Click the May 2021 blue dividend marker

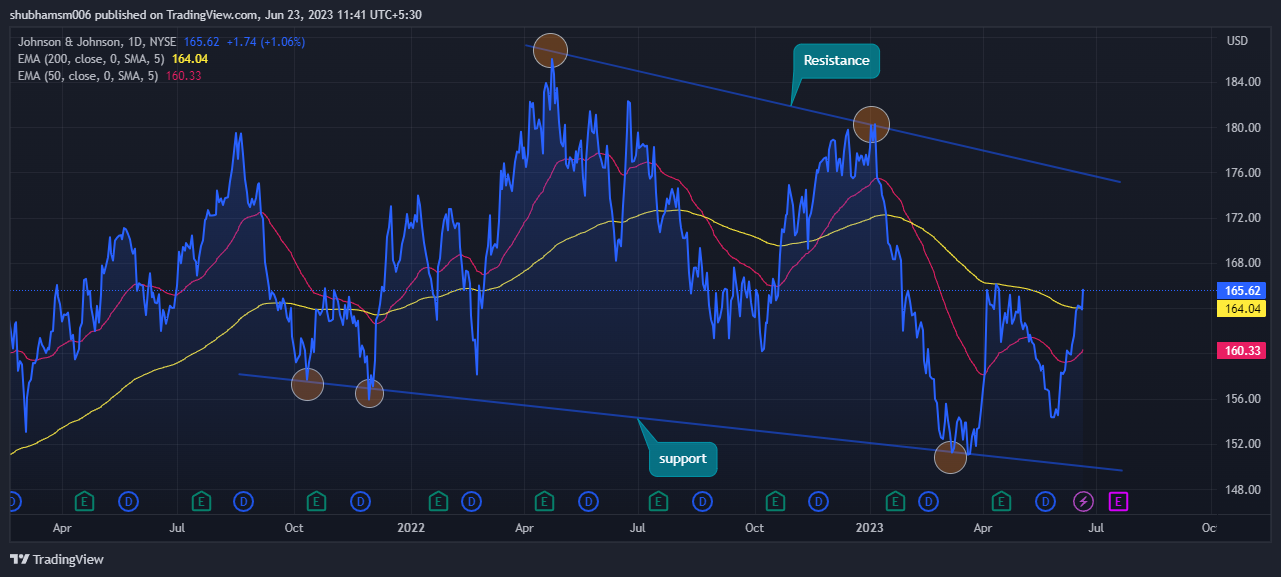tap(128, 500)
